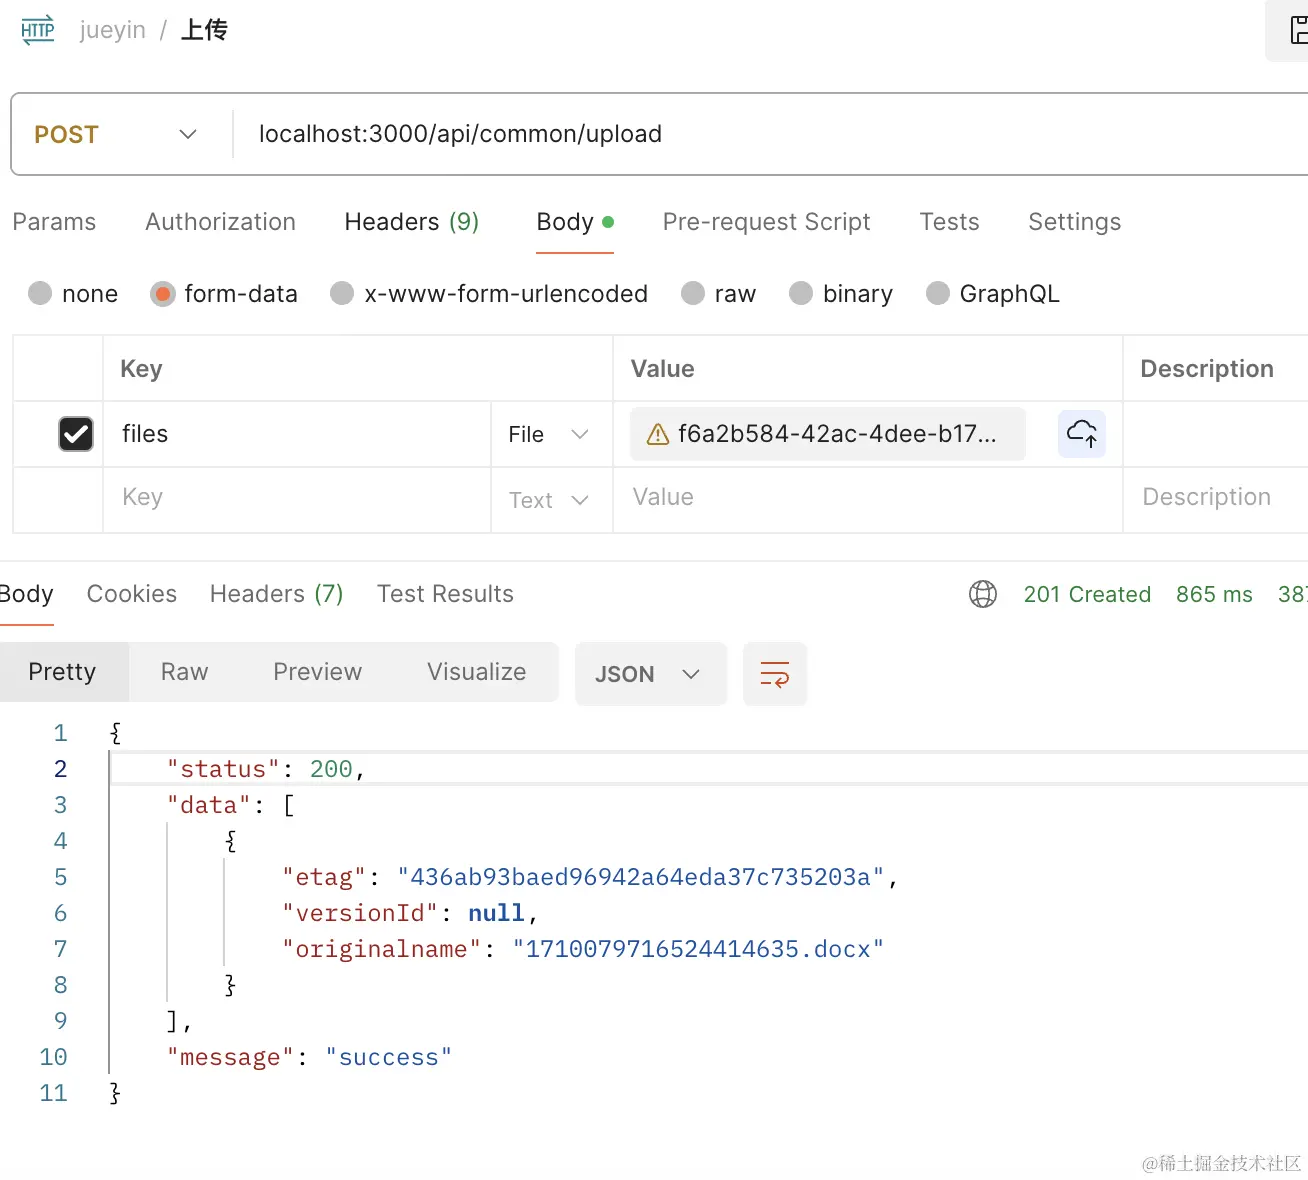Click the globe network icon

983,594
